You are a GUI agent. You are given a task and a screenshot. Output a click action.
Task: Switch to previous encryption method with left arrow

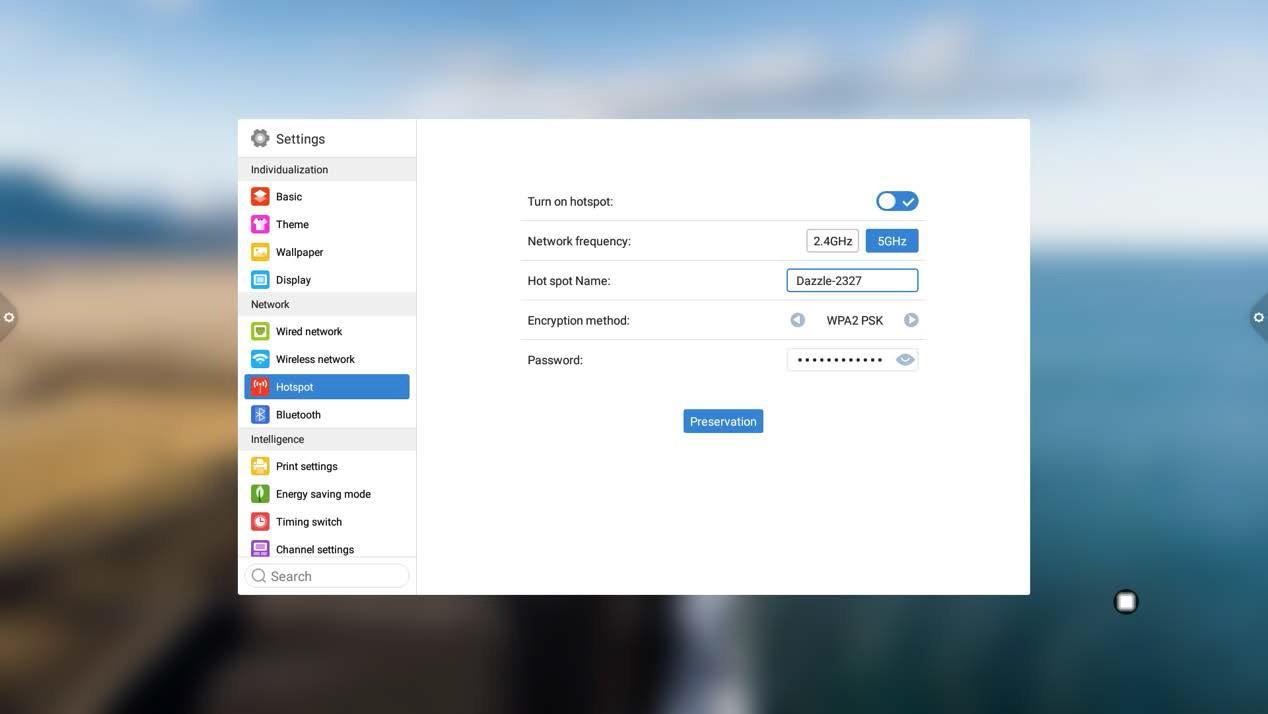(x=797, y=320)
